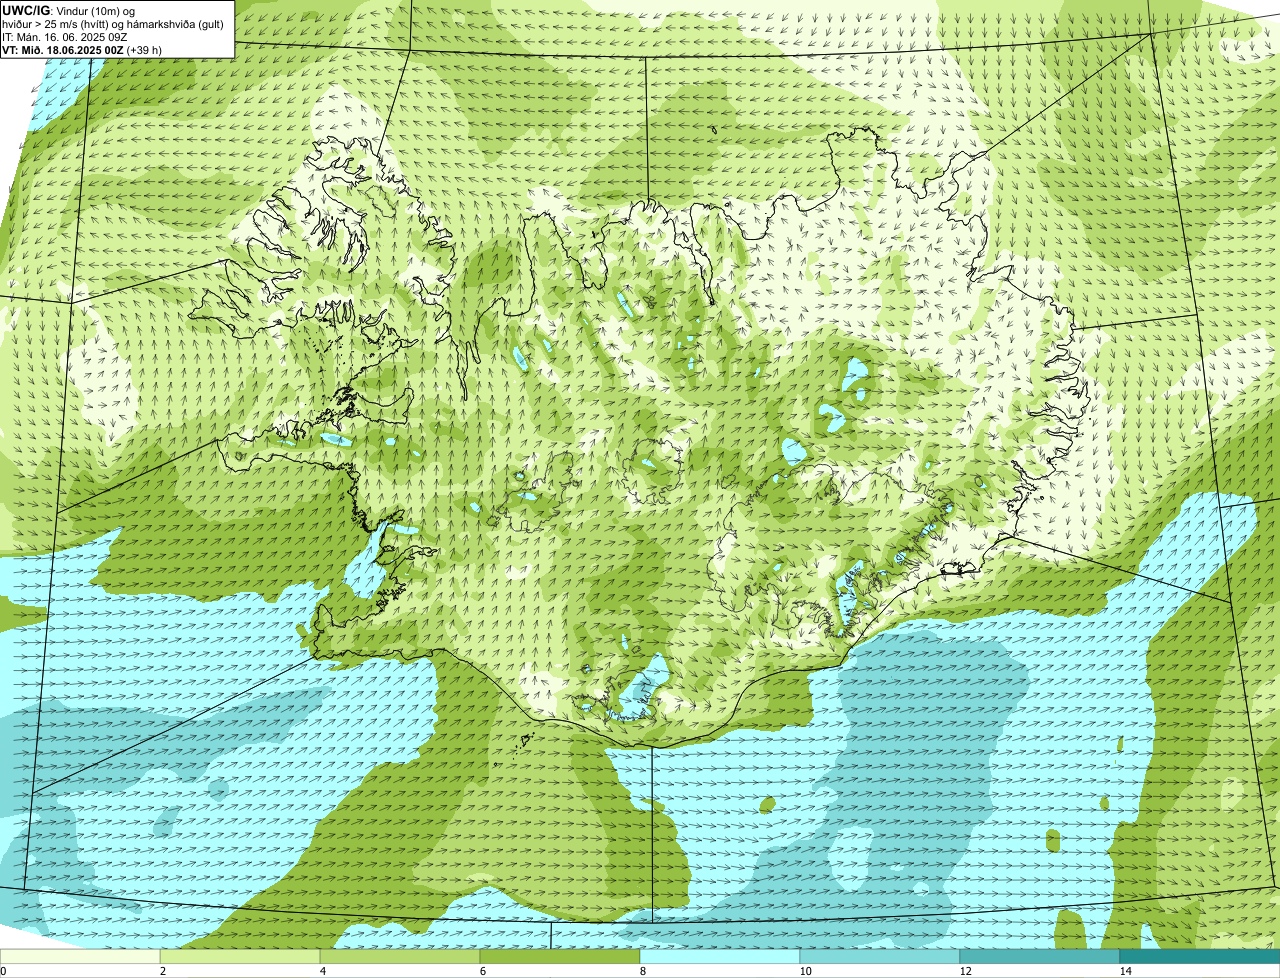Click the pale cyan 8–10 legend swatch
1280x978 pixels.
pos(720,956)
